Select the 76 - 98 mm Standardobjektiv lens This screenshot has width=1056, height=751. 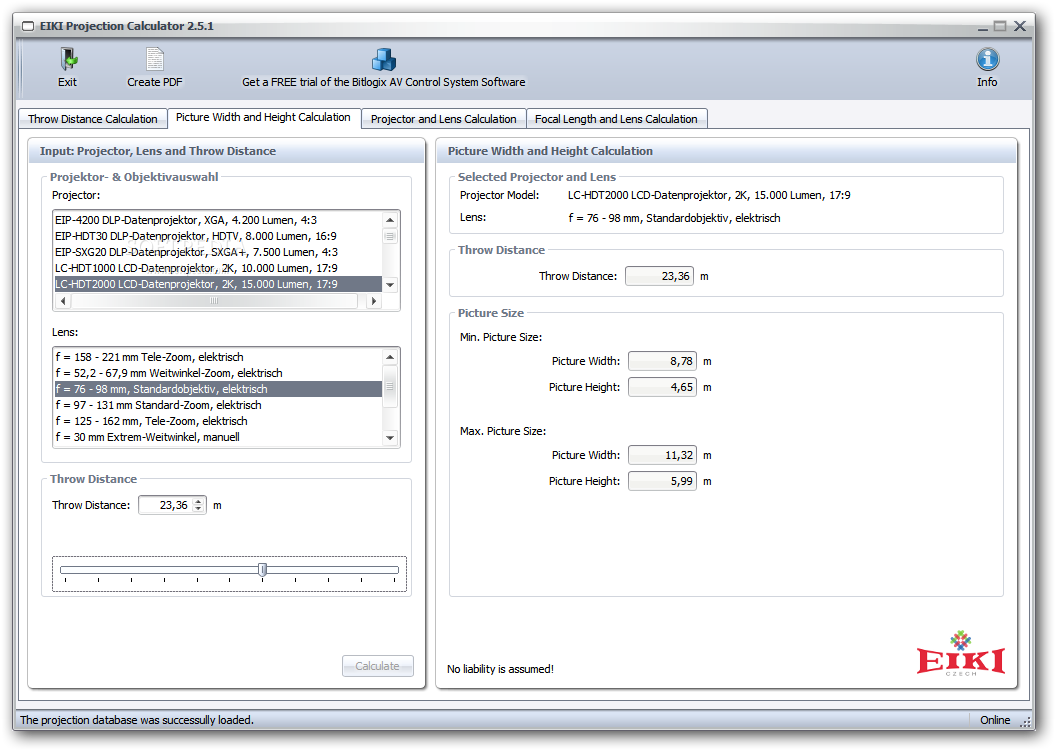pos(218,389)
